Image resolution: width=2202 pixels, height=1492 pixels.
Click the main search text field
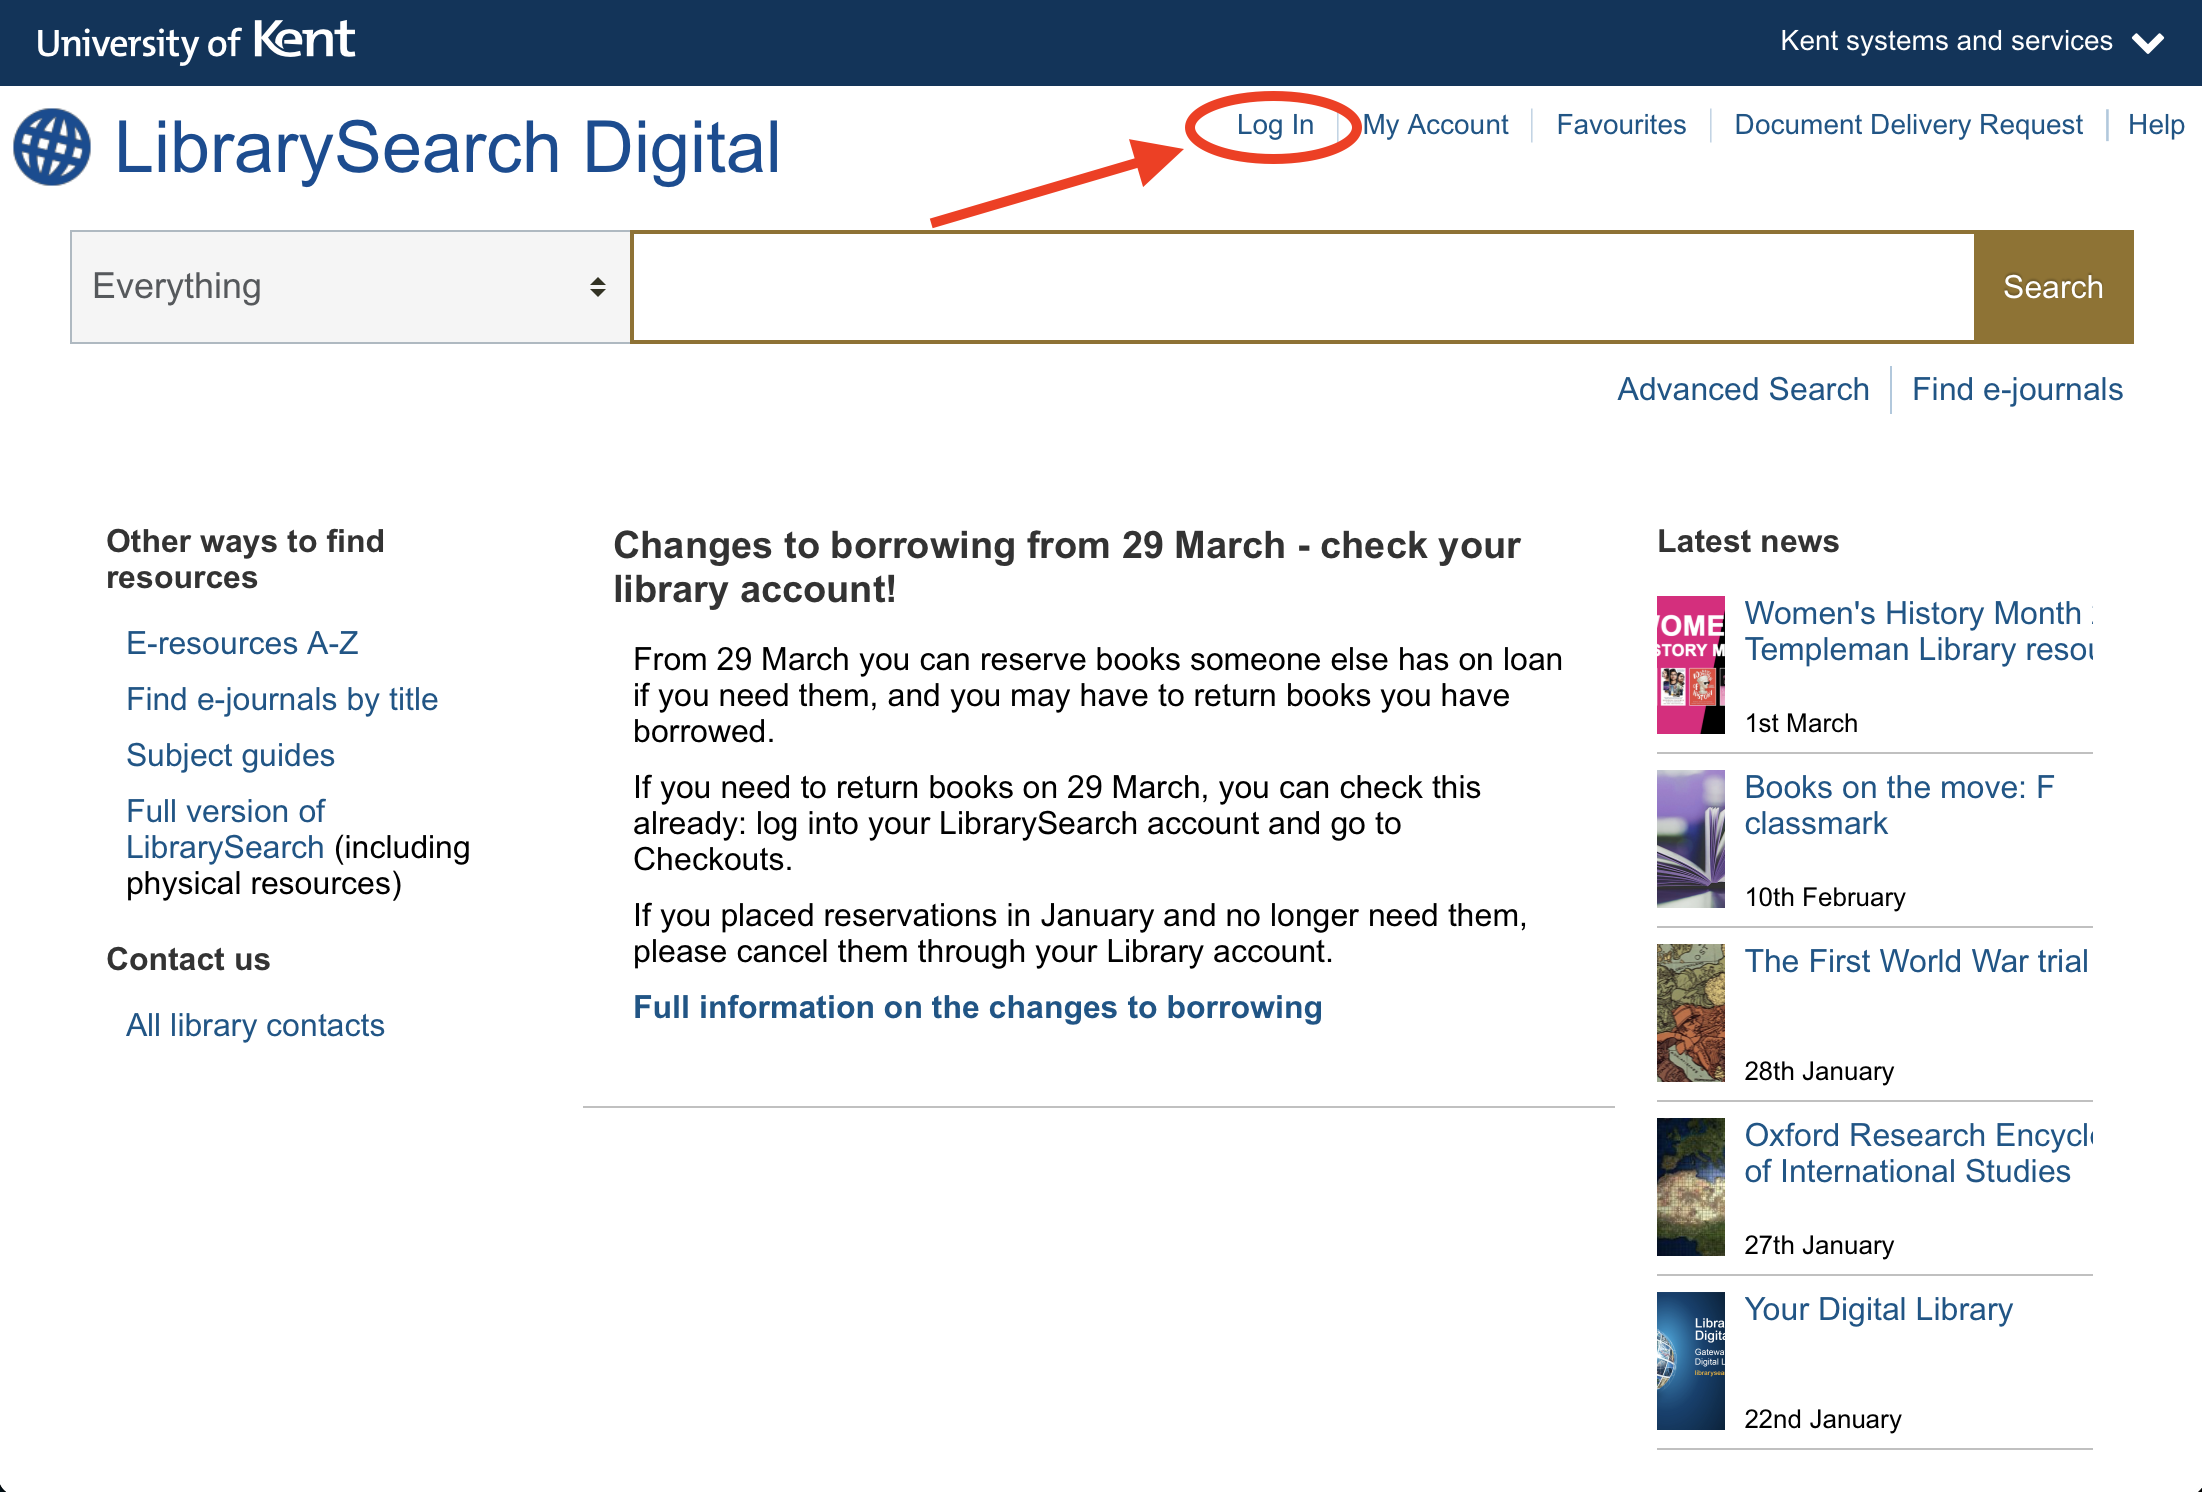1303,287
